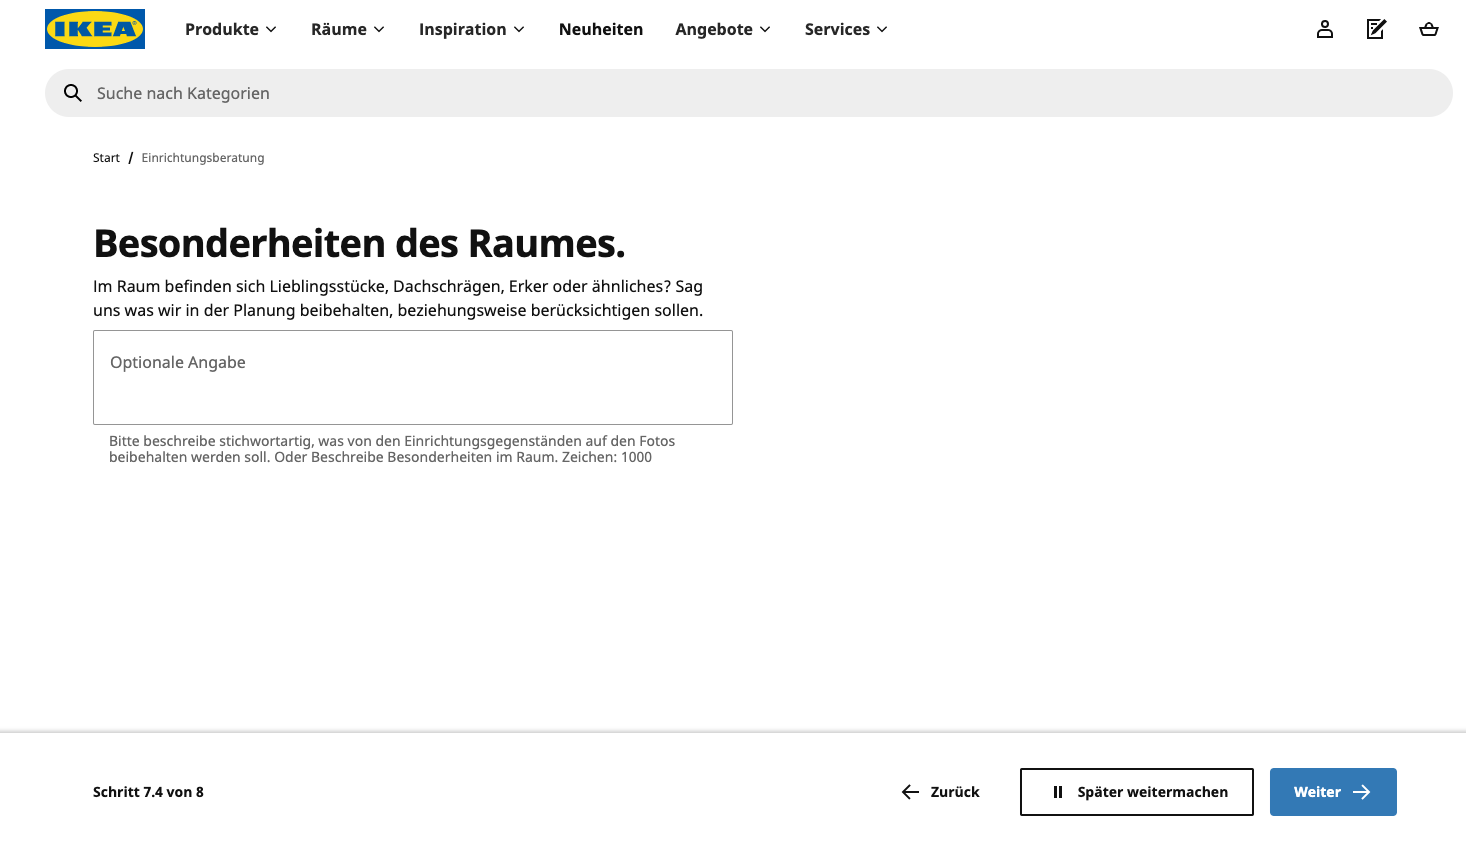The height and width of the screenshot is (846, 1466).
Task: Click the Start breadcrumb link
Action: coord(106,158)
